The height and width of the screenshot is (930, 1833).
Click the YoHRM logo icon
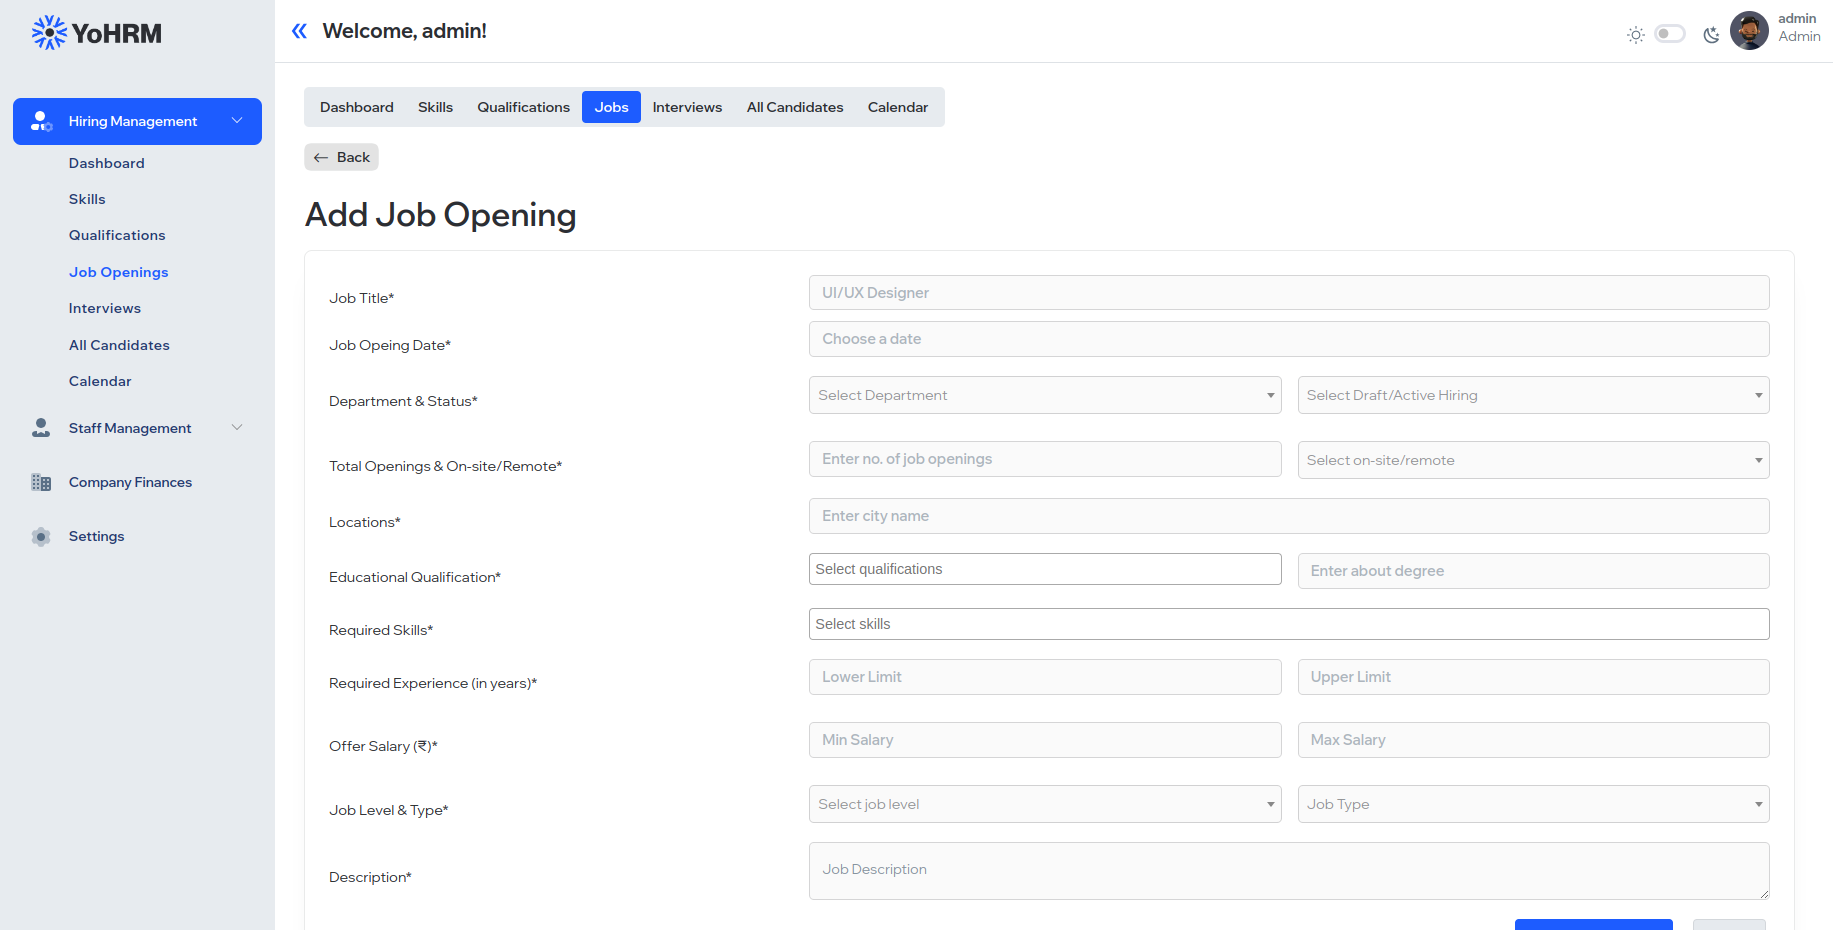47,32
